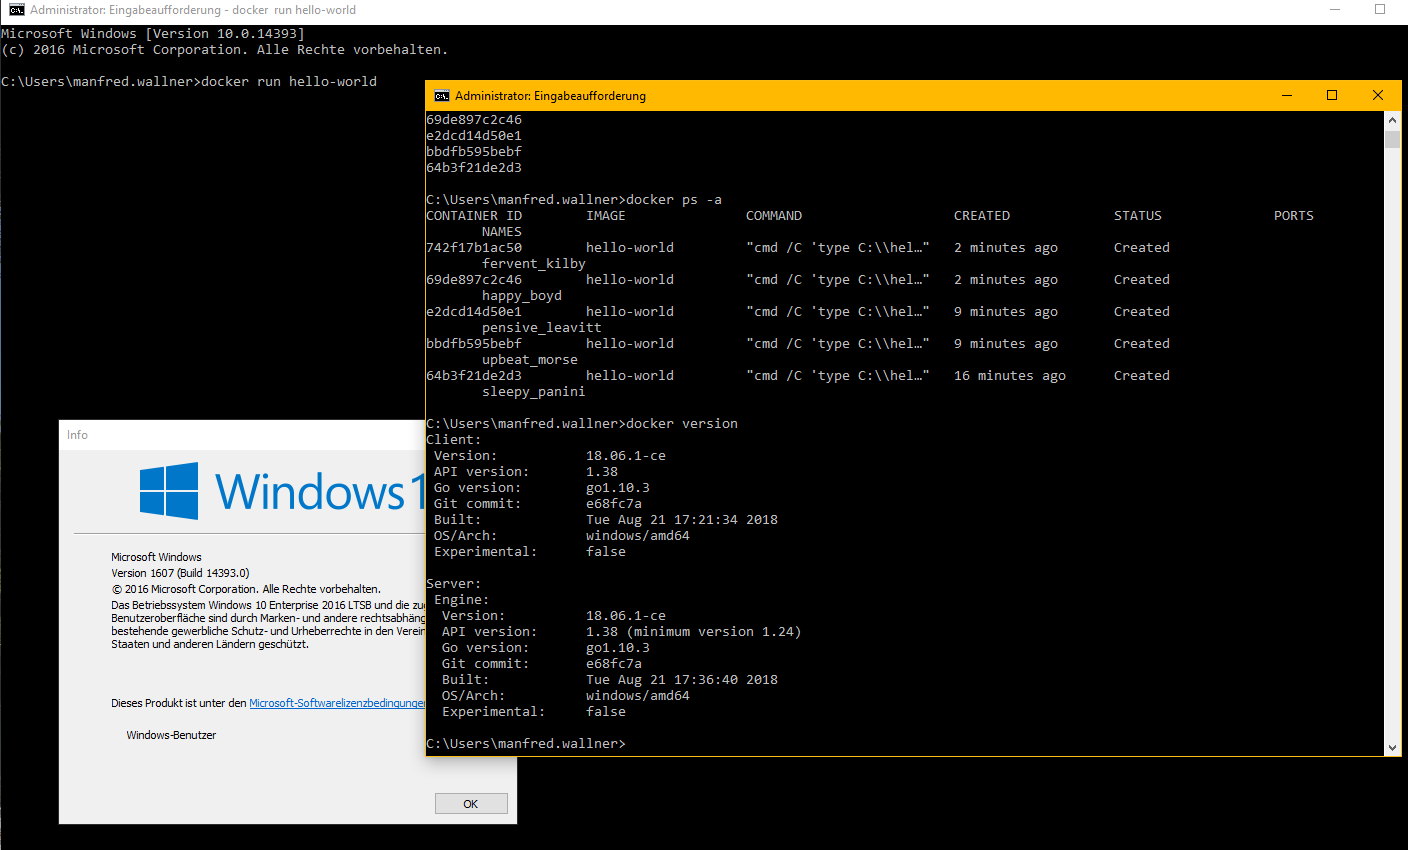Click the container name sleepy_panini
Viewport: 1408px width, 850px height.
(534, 392)
